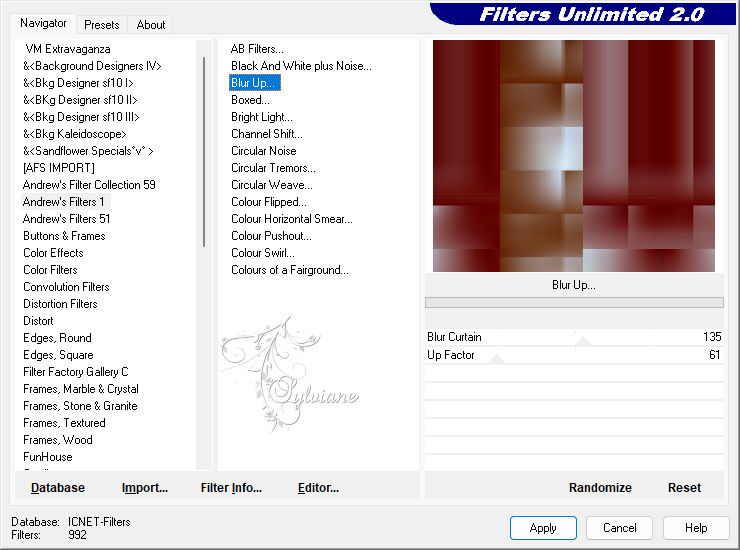740x550 pixels.
Task: Choose Circular Weave... filter
Action: 272,185
